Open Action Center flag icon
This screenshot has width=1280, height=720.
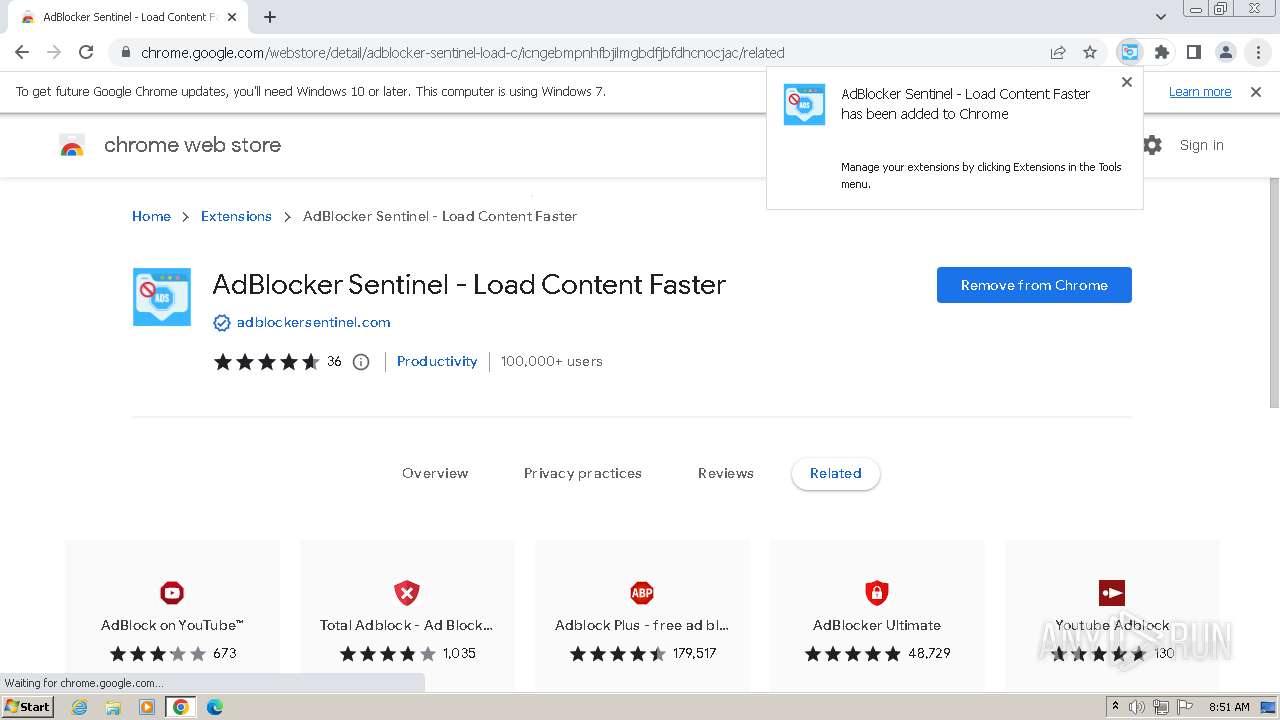(1185, 707)
